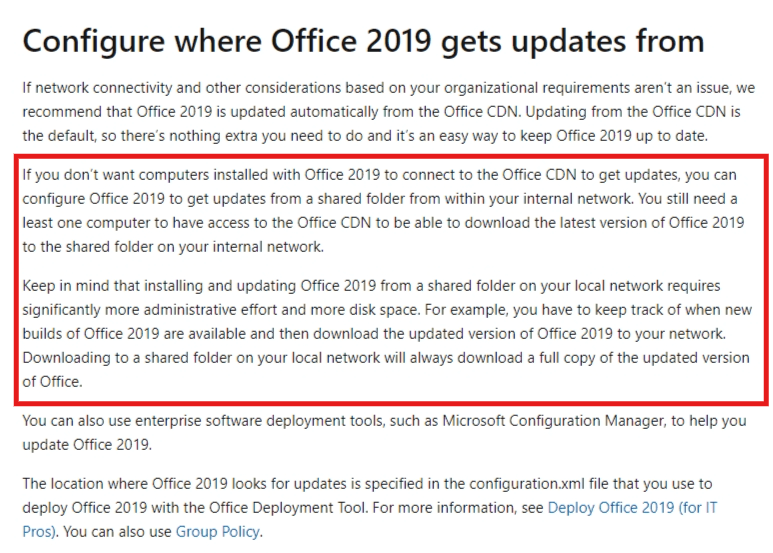Click the word 'Pros)' on the last line
773x553 pixels.
click(x=39, y=532)
